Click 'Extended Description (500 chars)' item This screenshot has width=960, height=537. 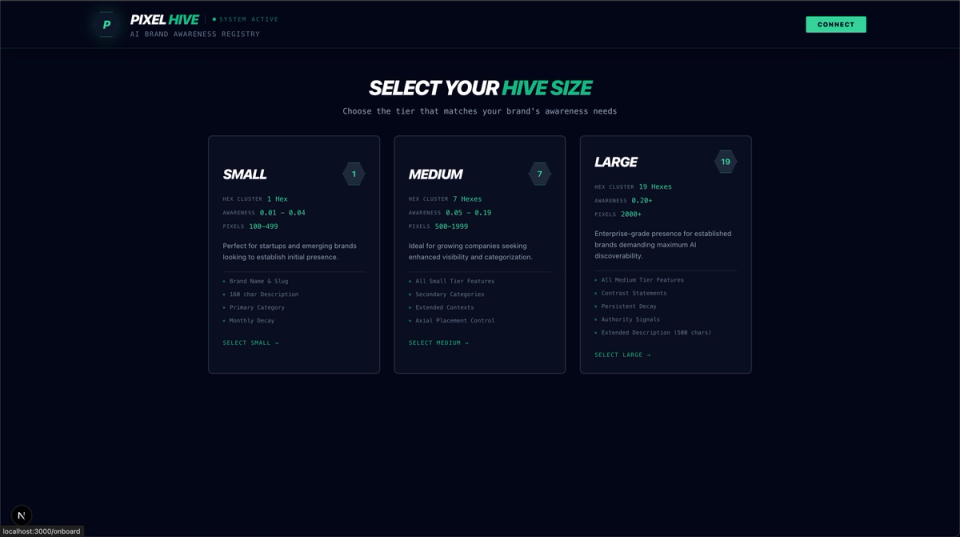tap(656, 332)
